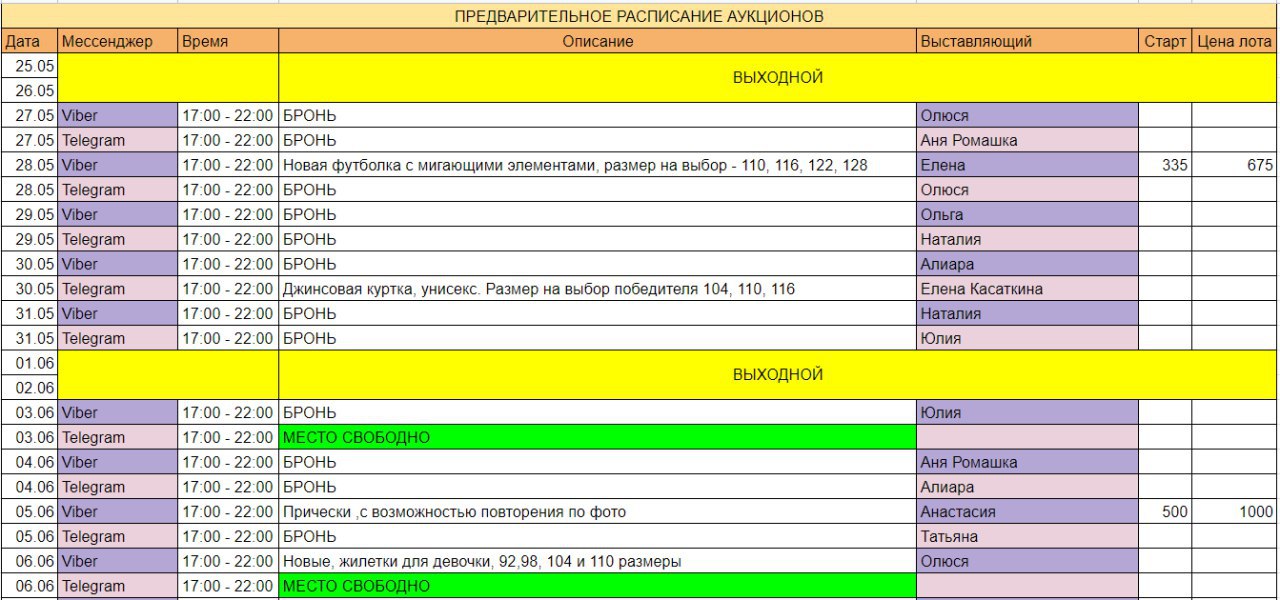1280x600 pixels.
Task: Click the Мессенджер column header
Action: (x=118, y=42)
